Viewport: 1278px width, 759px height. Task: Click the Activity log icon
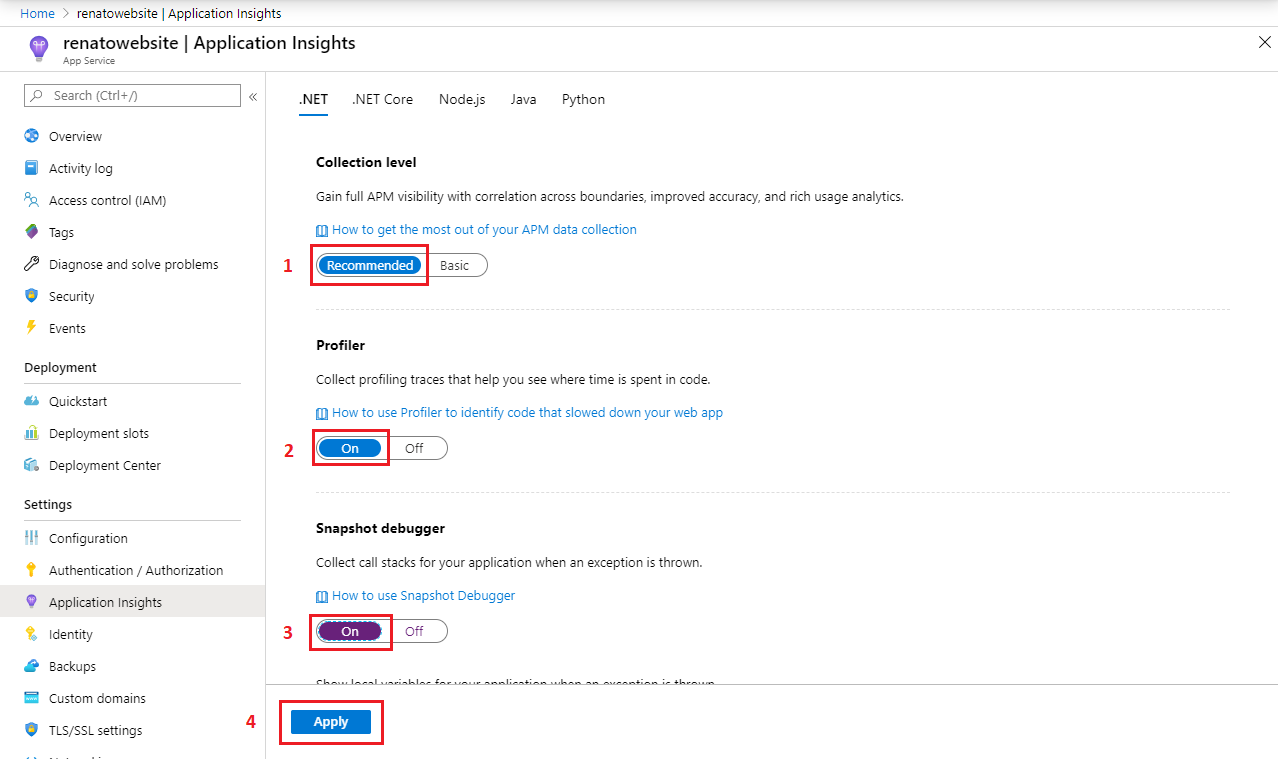(31, 168)
